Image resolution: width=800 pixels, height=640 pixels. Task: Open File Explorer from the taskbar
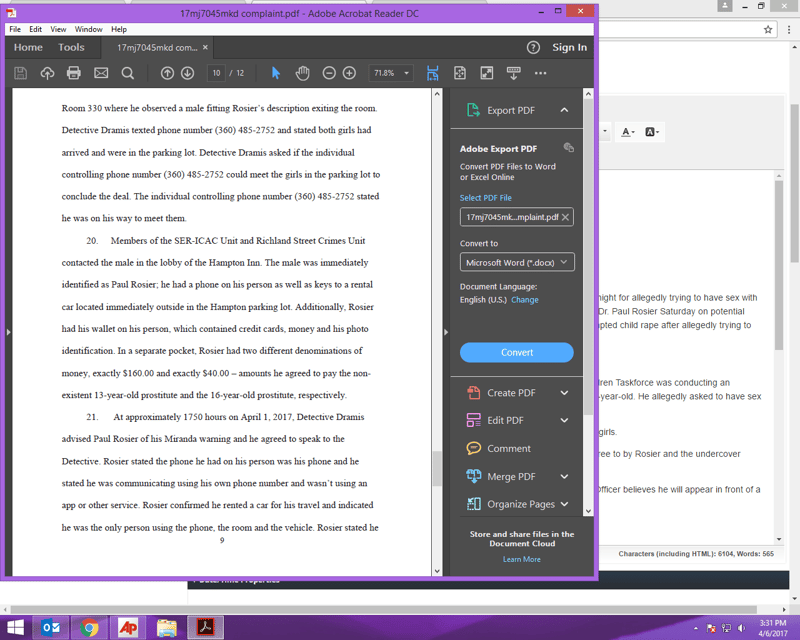pos(167,627)
